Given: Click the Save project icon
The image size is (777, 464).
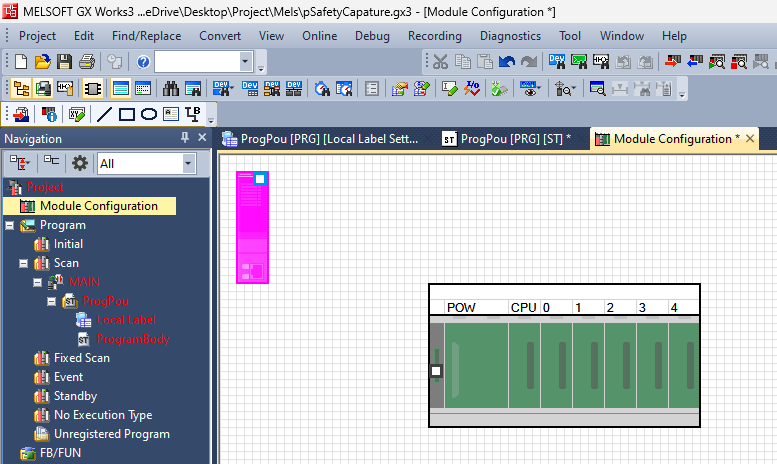Looking at the screenshot, I should point(64,62).
